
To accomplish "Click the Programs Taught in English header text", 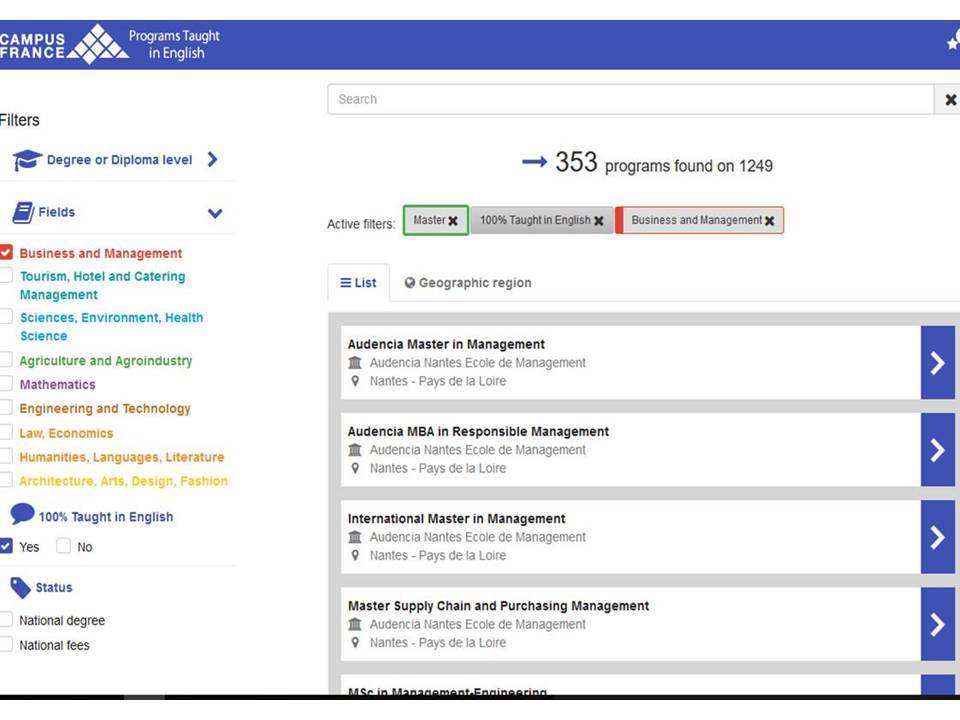I will click(x=174, y=44).
